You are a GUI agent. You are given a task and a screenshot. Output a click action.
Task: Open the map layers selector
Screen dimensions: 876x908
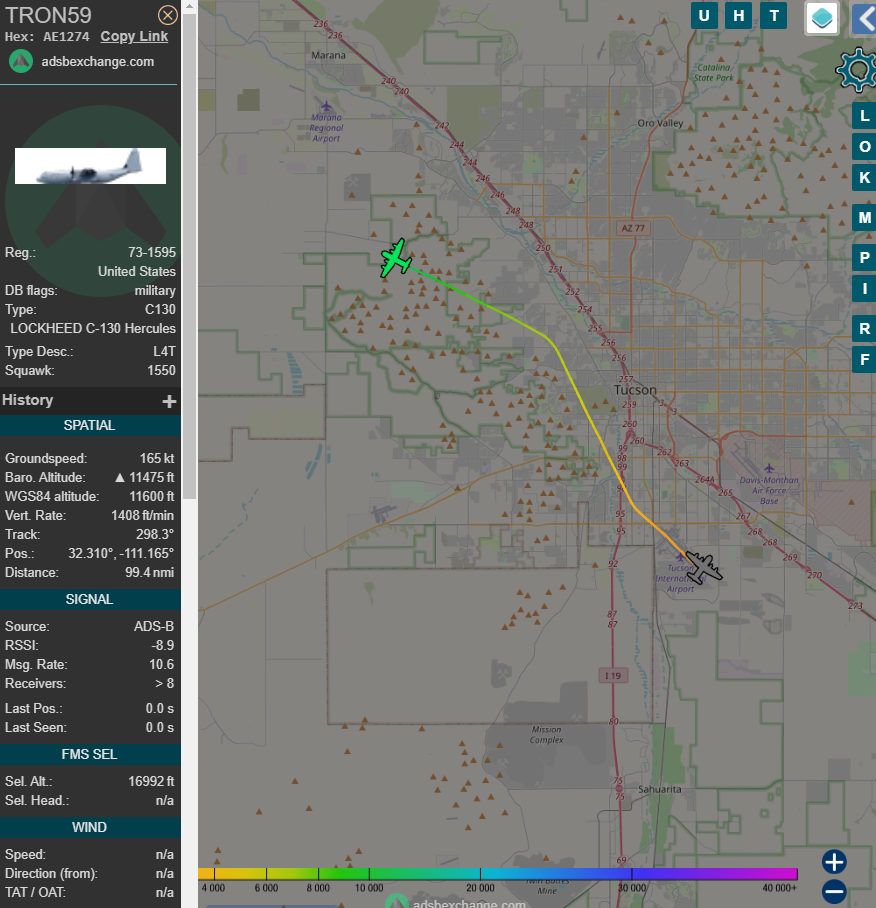click(x=822, y=18)
